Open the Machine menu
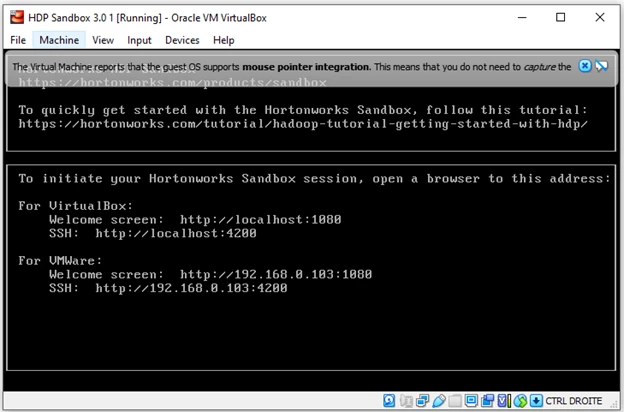The width and height of the screenshot is (624, 412). coord(59,40)
